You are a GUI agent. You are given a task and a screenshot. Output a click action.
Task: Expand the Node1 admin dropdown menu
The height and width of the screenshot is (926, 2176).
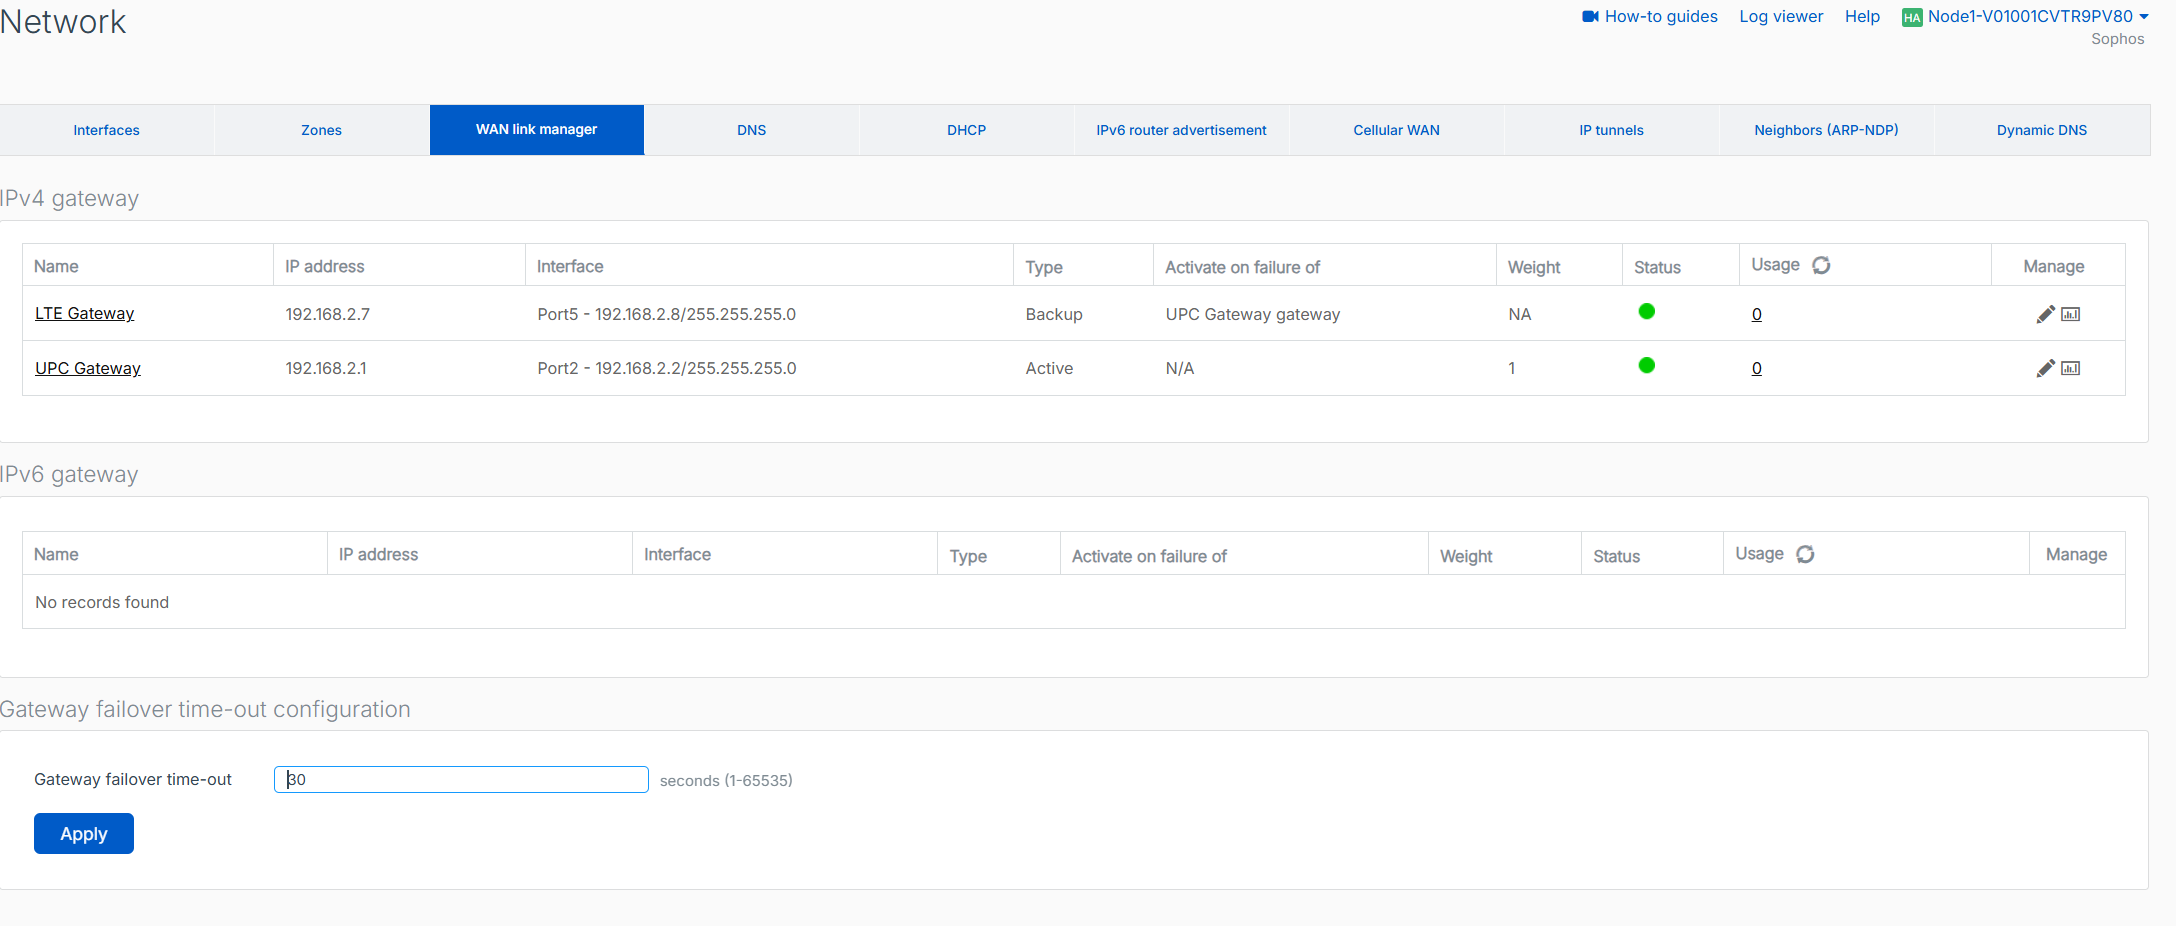2143,16
